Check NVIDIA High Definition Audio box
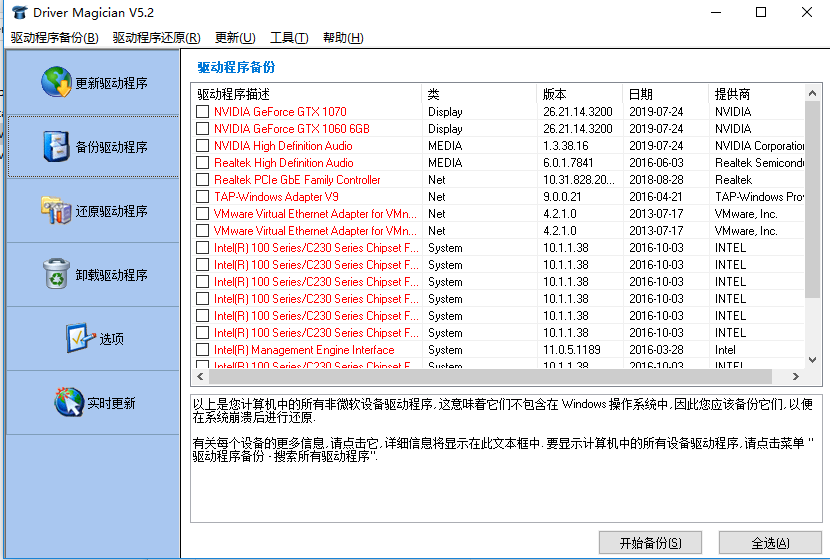This screenshot has height=560, width=830. coord(202,146)
